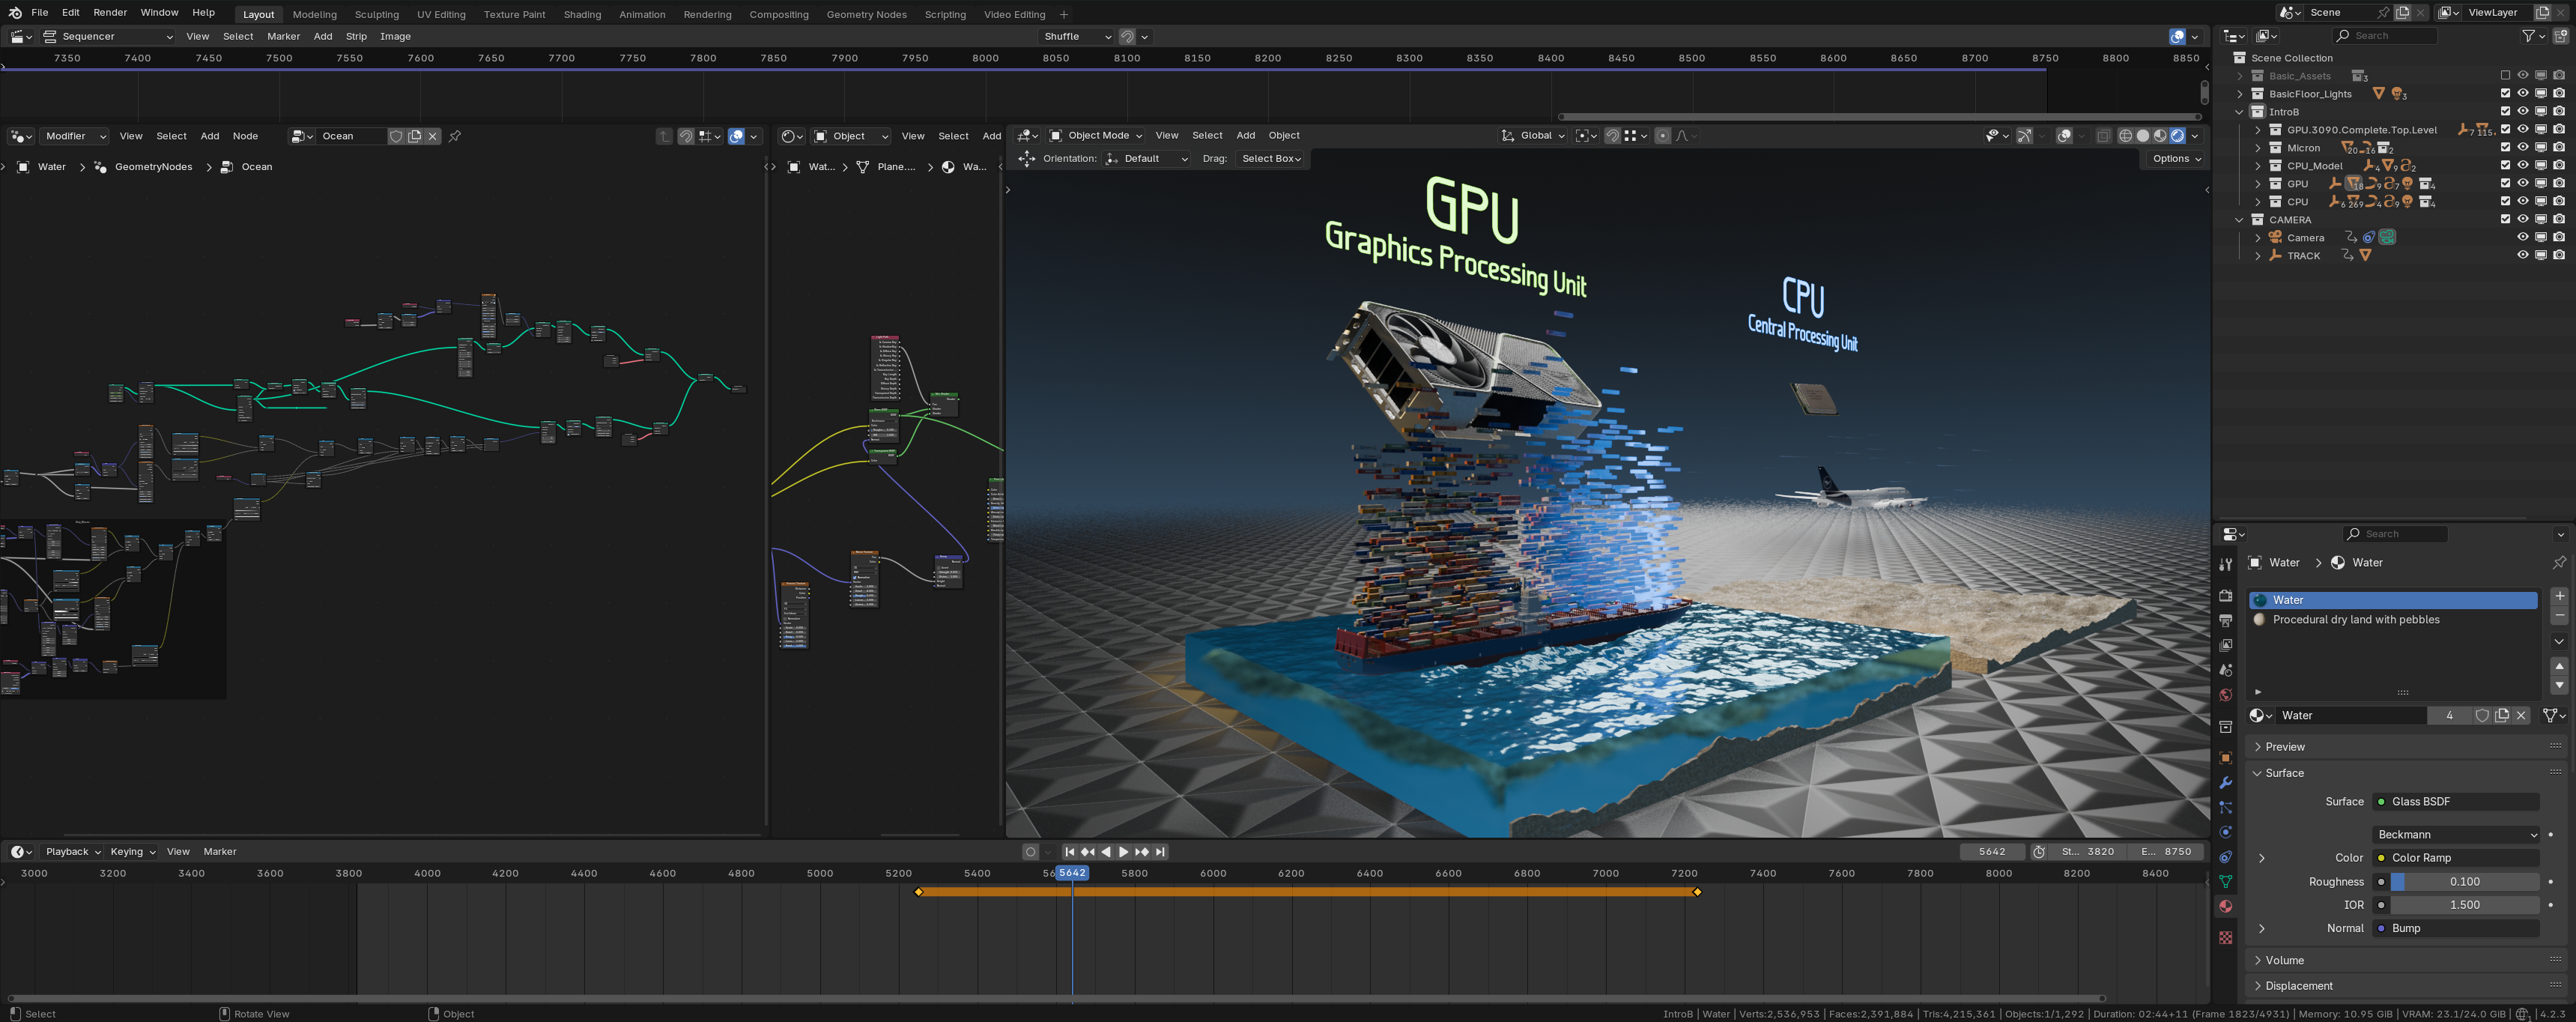
Task: Click New Collection icon in outliner
Action: click(2561, 36)
